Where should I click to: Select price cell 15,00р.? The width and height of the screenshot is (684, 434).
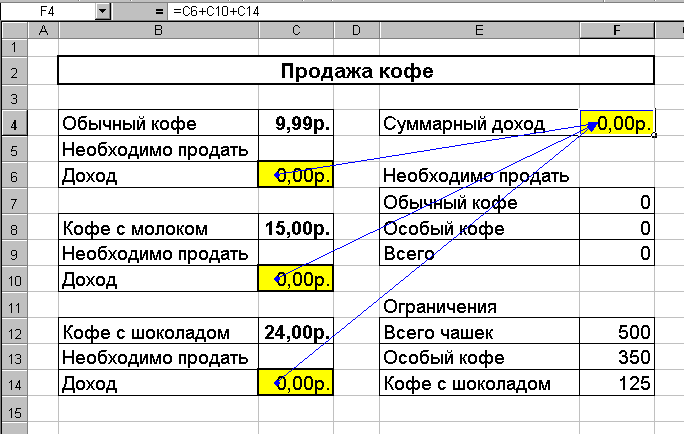(296, 228)
